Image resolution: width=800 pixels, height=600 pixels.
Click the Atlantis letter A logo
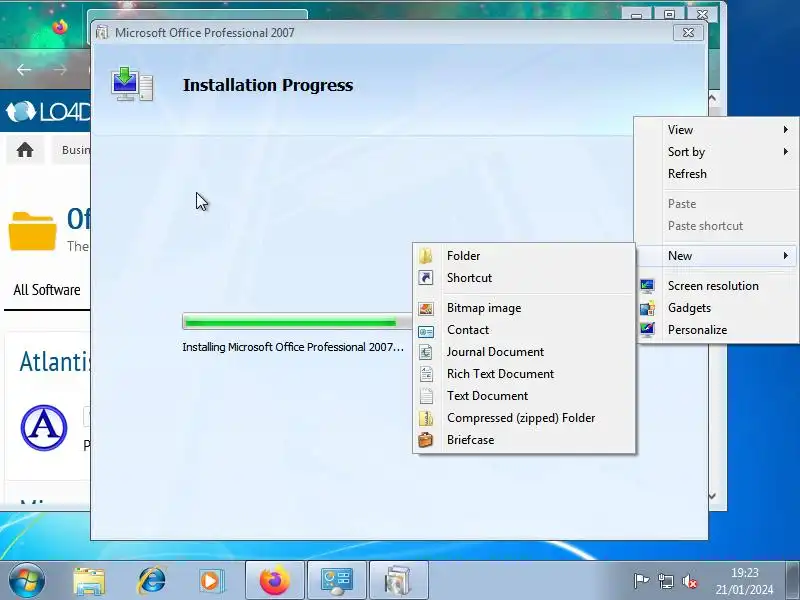click(44, 428)
